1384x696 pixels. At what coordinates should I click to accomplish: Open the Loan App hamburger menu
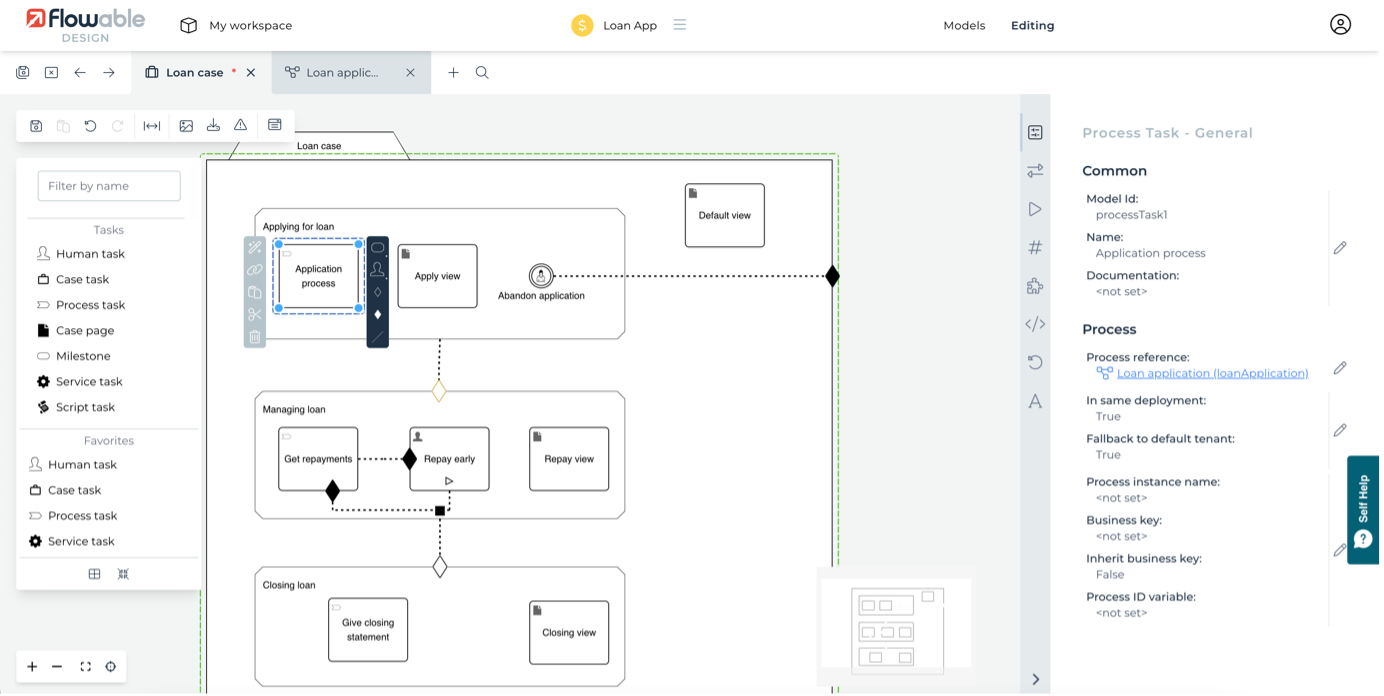click(680, 25)
